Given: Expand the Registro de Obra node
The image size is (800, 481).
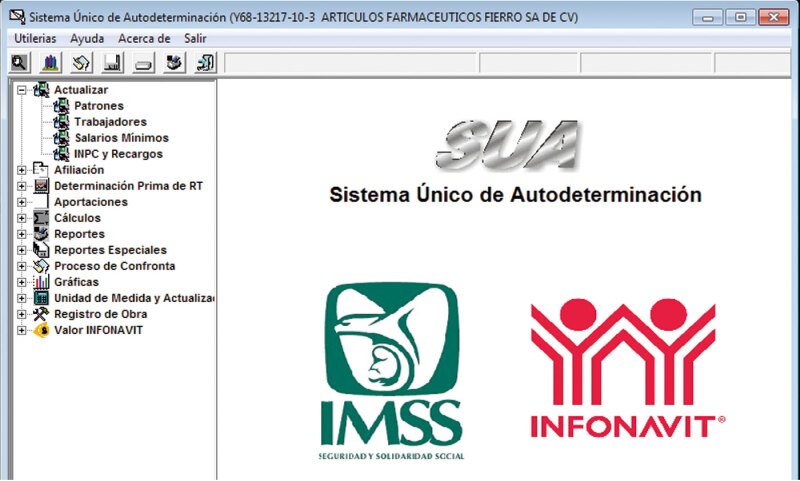Looking at the screenshot, I should point(21,314).
